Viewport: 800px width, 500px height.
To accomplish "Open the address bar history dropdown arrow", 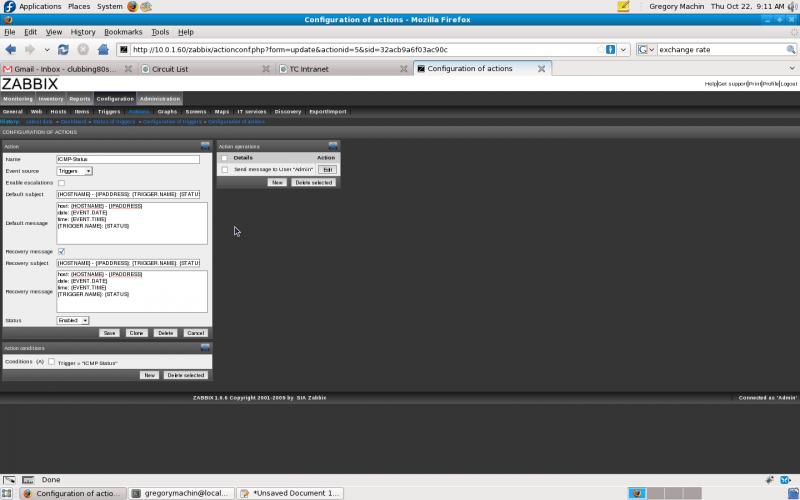I will (623, 49).
